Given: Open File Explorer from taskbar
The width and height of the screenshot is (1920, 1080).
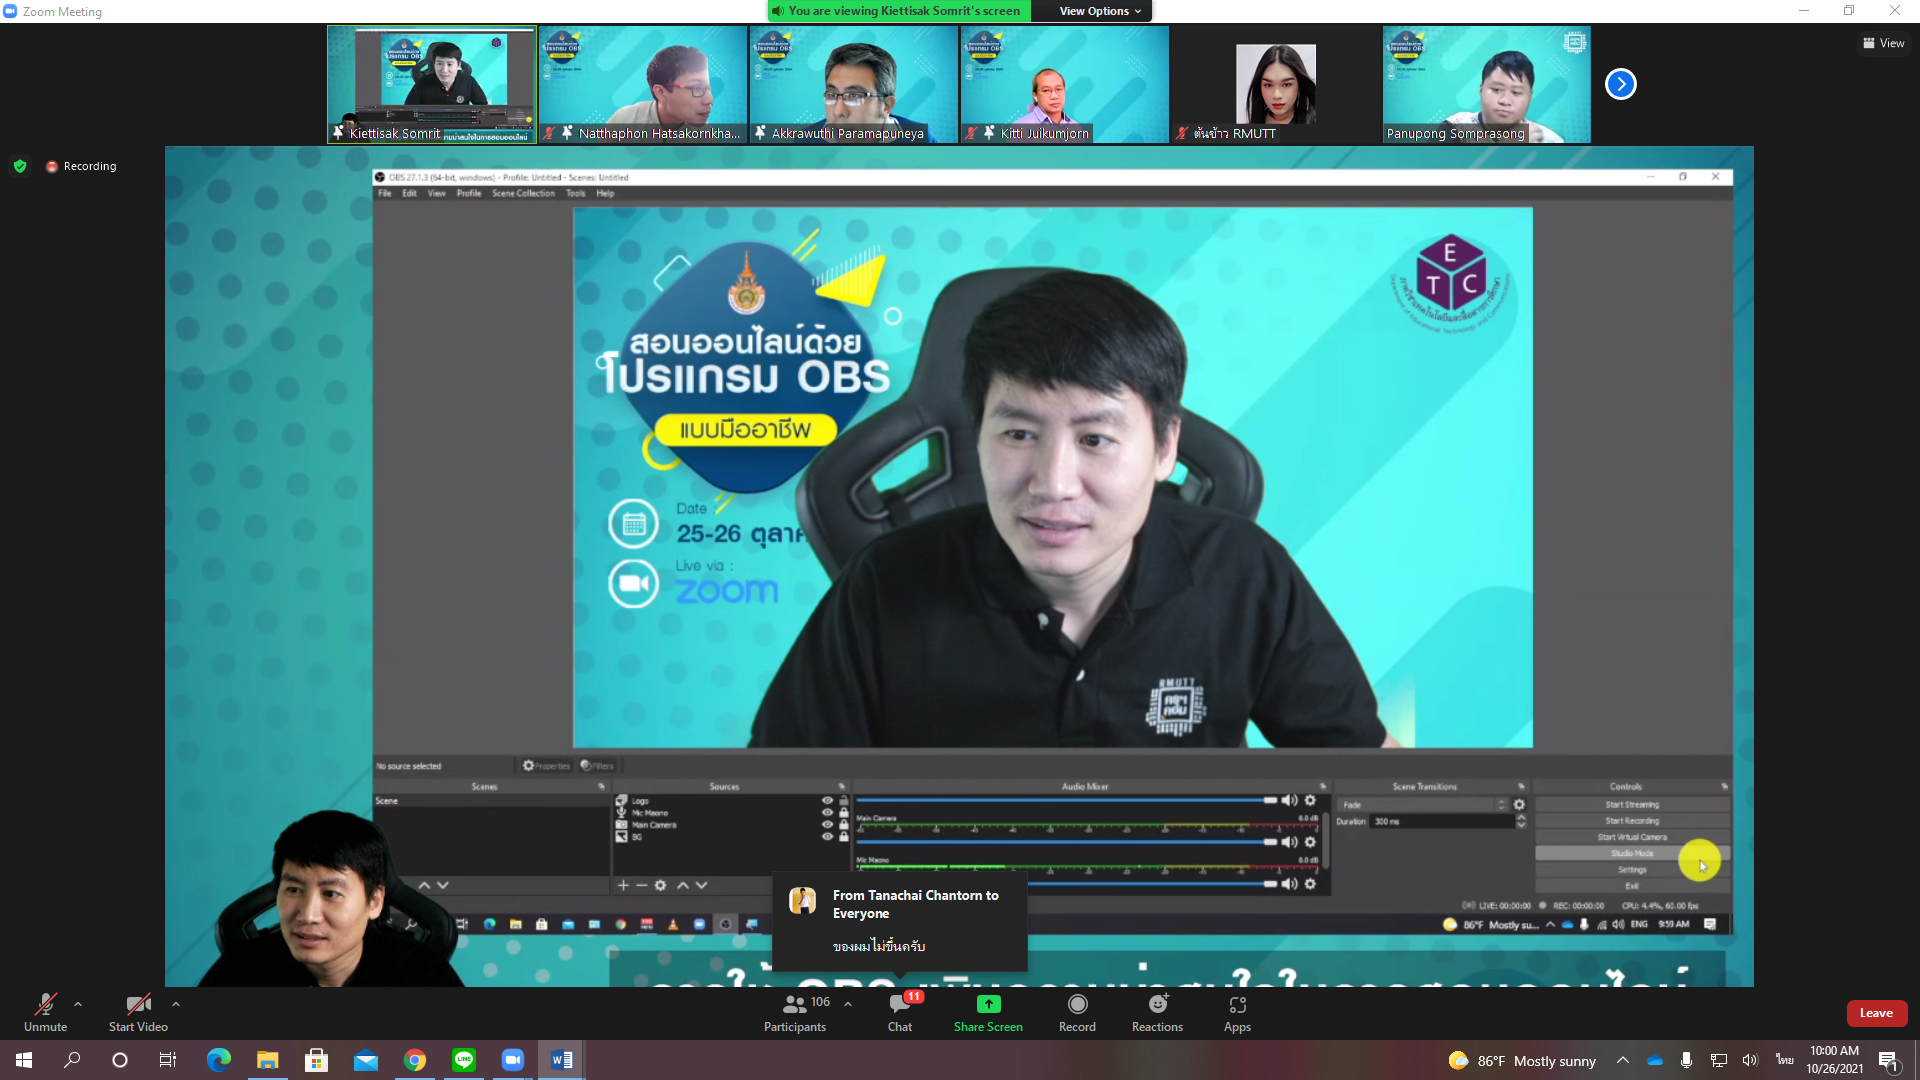Looking at the screenshot, I should tap(267, 1060).
